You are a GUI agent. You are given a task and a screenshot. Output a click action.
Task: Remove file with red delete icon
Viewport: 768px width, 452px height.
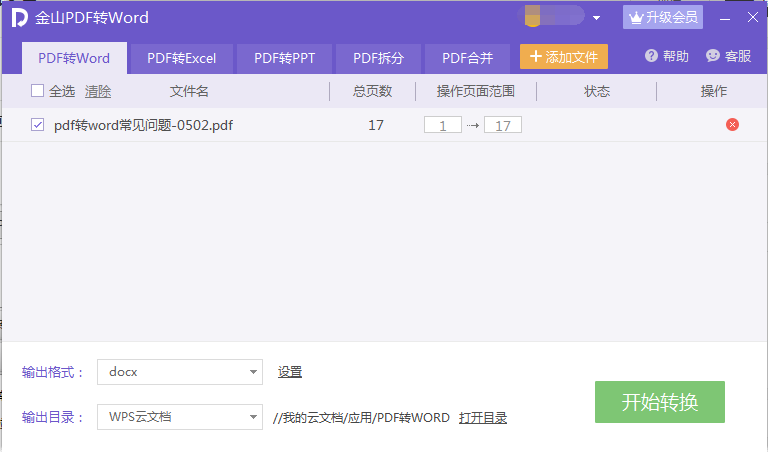click(732, 125)
